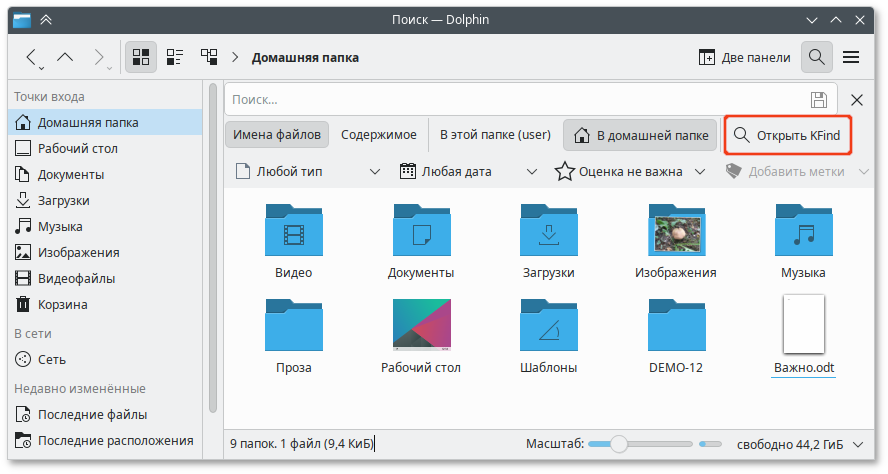Switch to compact view mode
The image size is (888, 474).
point(175,57)
